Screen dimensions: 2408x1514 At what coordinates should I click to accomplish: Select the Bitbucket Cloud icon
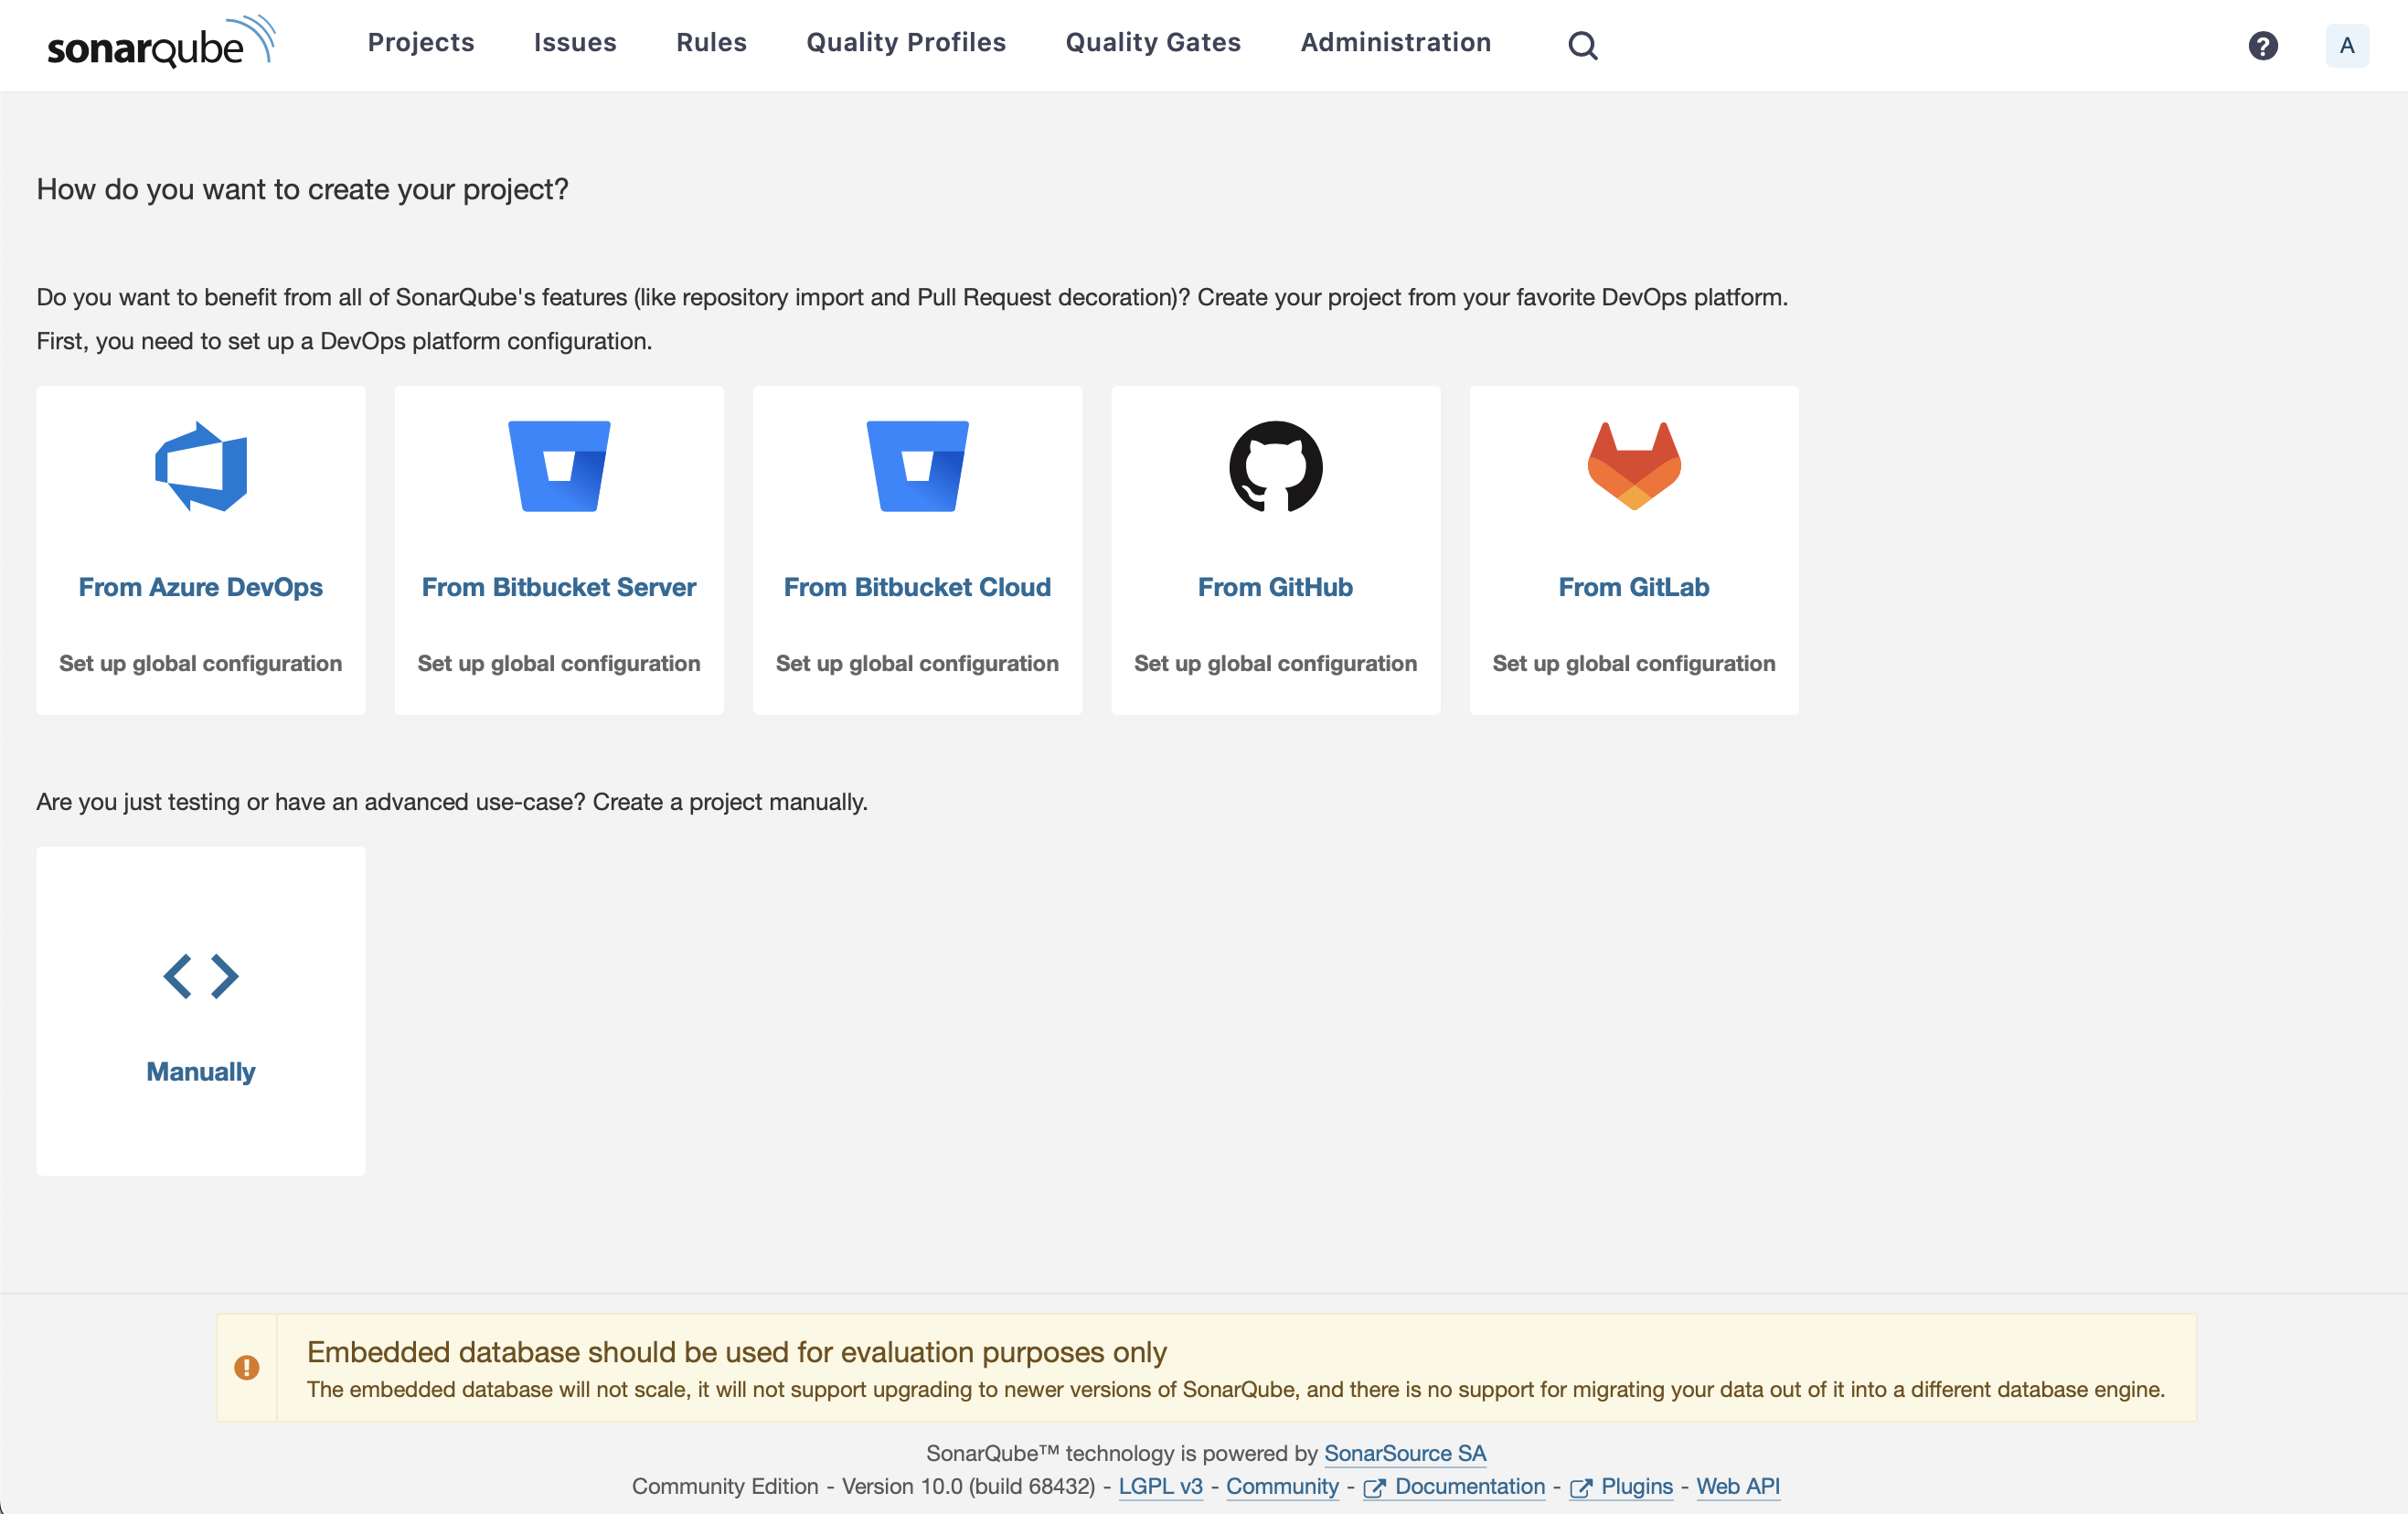(917, 467)
